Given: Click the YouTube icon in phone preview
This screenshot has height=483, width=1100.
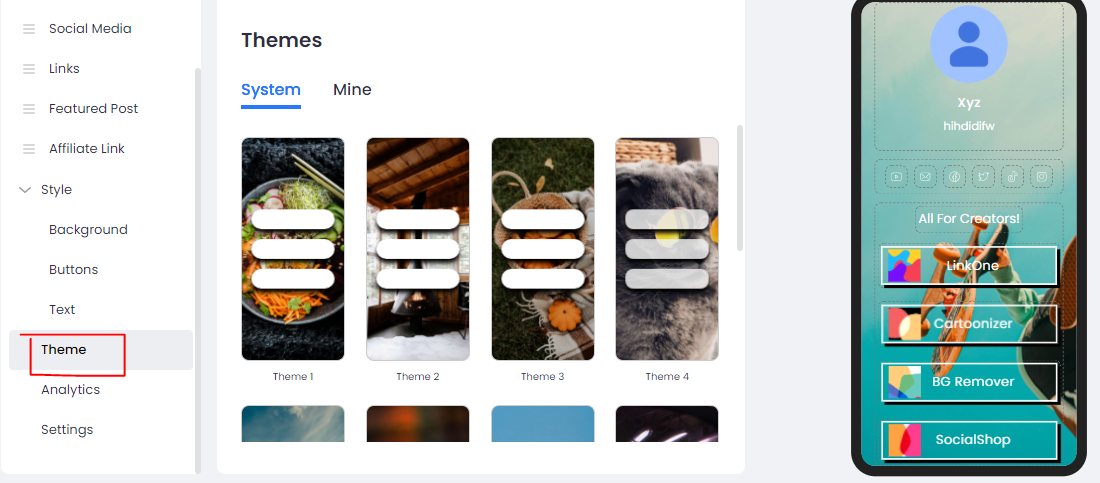Looking at the screenshot, I should click(x=896, y=177).
